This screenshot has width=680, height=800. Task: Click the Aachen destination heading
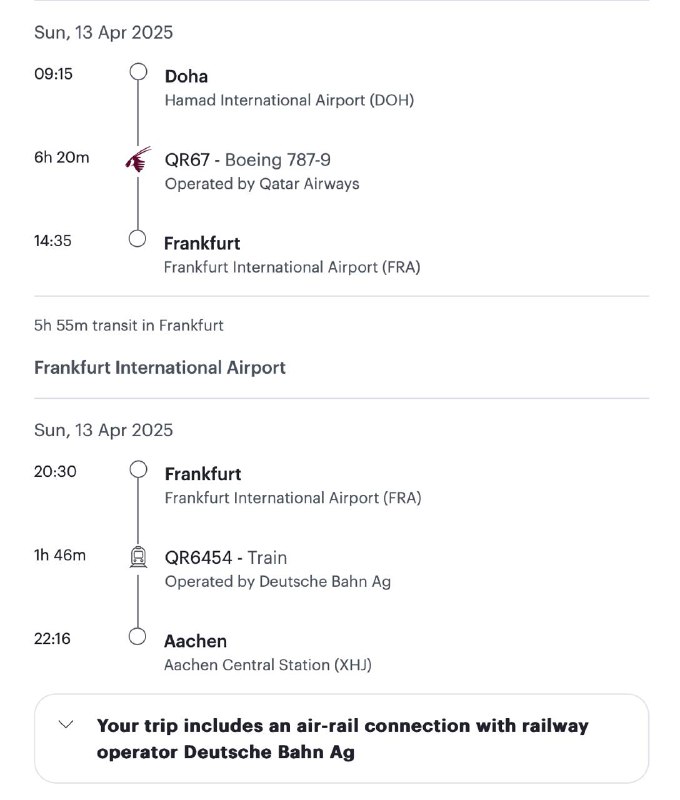pyautogui.click(x=195, y=641)
